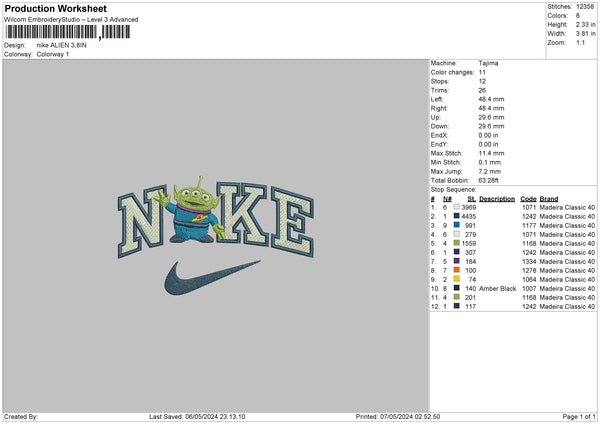Click the Max Jump value 7.2 mm
The height and width of the screenshot is (424, 600).
(489, 171)
